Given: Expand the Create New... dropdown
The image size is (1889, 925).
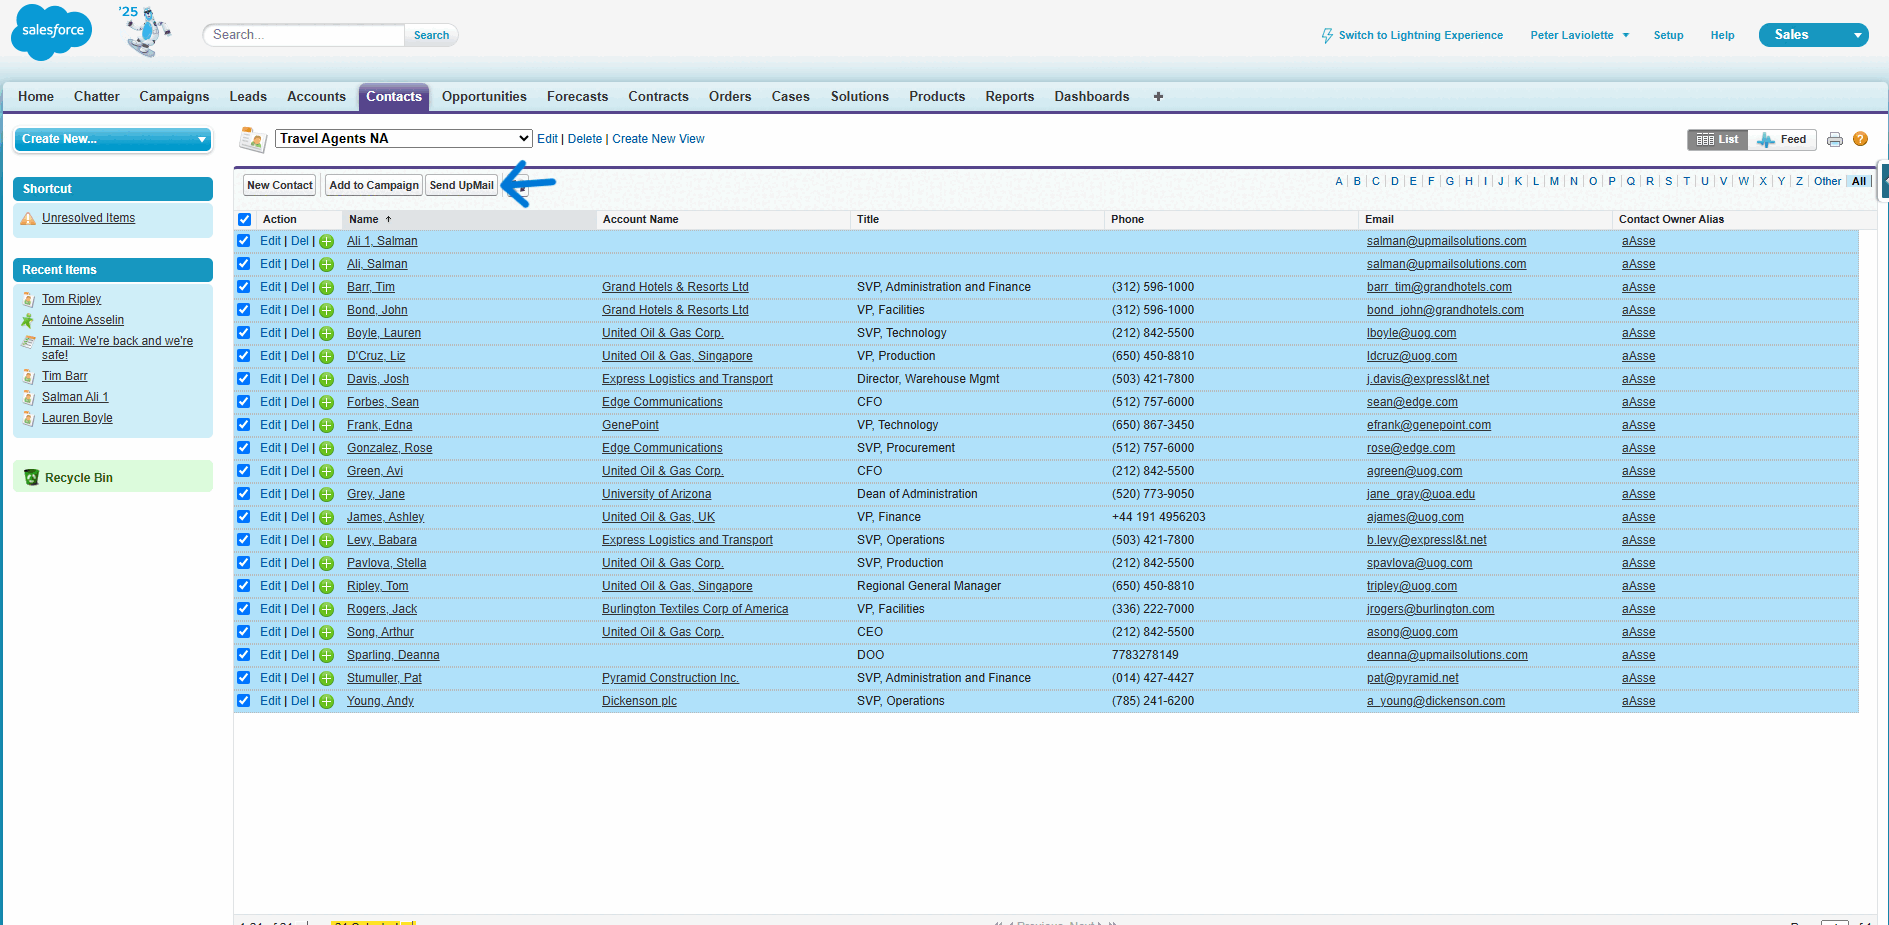Looking at the screenshot, I should click(x=113, y=139).
